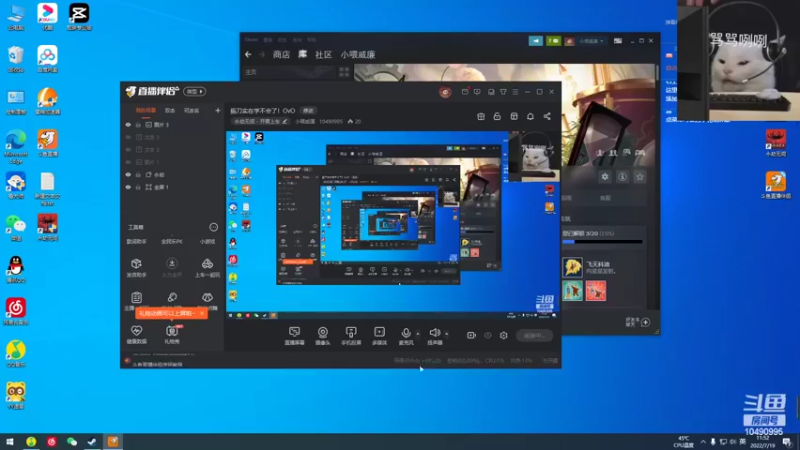Open the mode pill beside companion logo
Image resolution: width=800 pixels, height=450 pixels.
coord(194,91)
